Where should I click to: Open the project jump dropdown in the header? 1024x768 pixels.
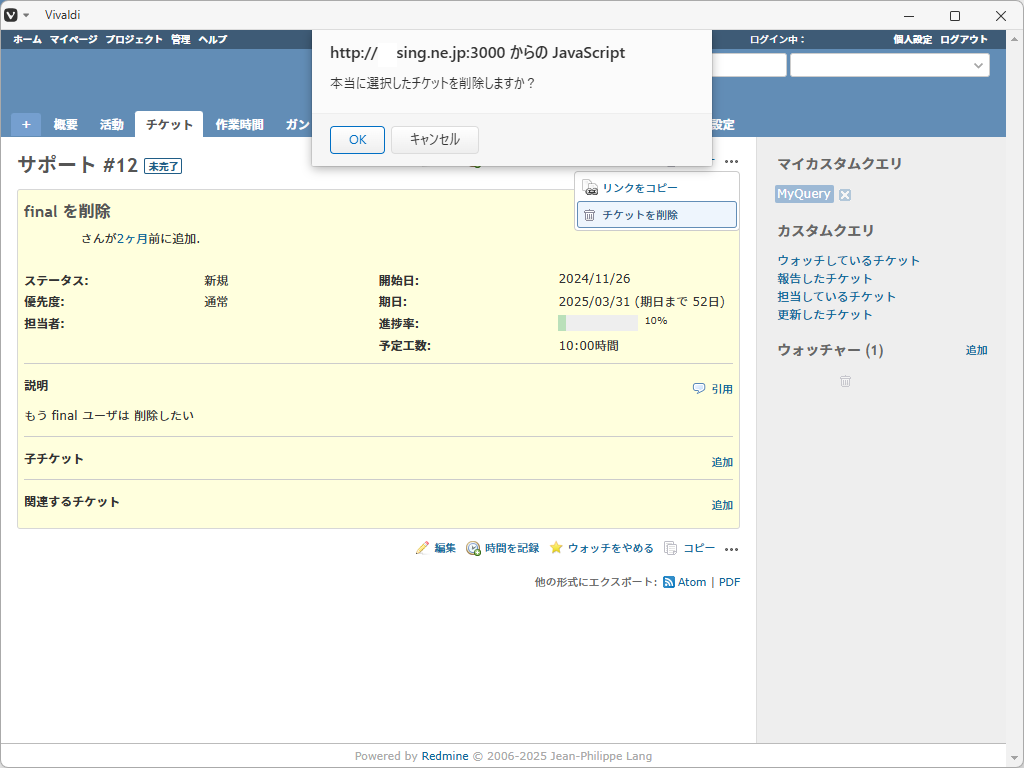(x=889, y=65)
